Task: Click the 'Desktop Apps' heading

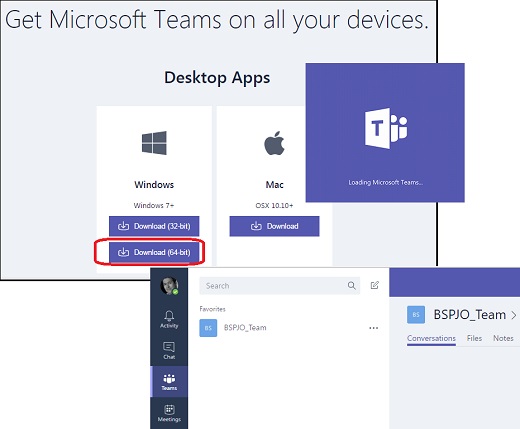Action: coord(217,78)
